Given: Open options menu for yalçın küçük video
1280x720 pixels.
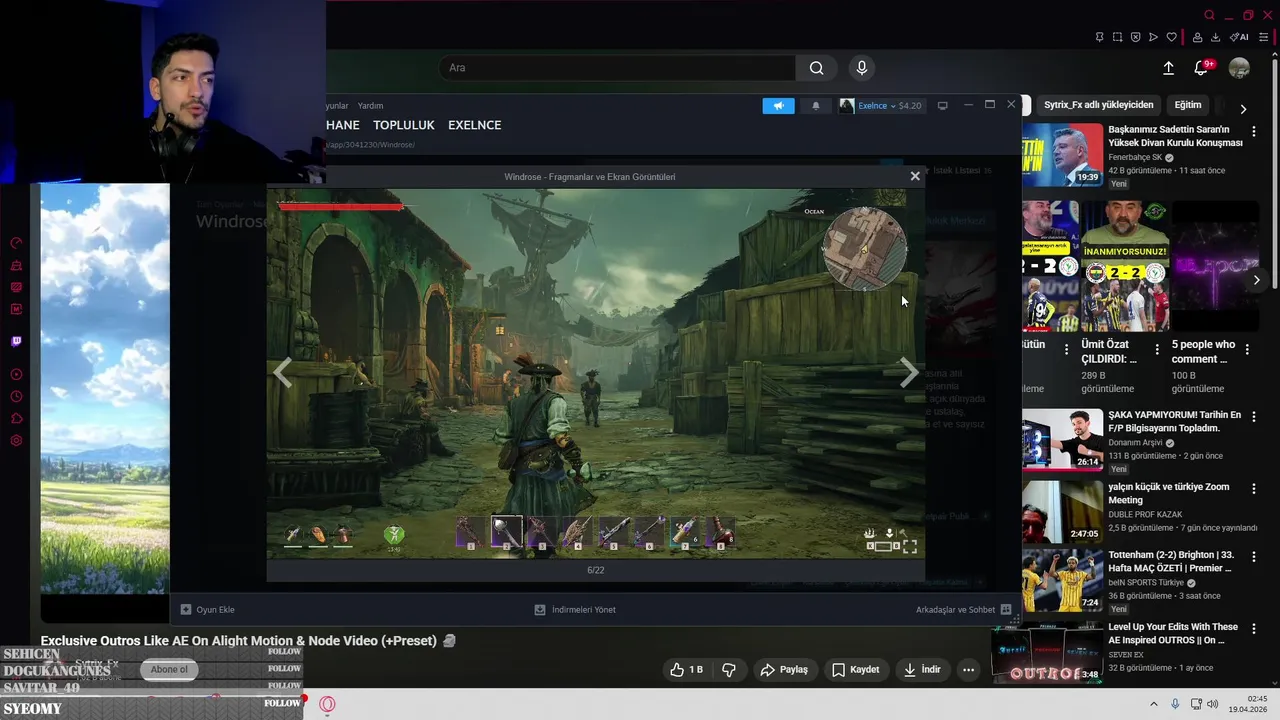Looking at the screenshot, I should [1253, 488].
